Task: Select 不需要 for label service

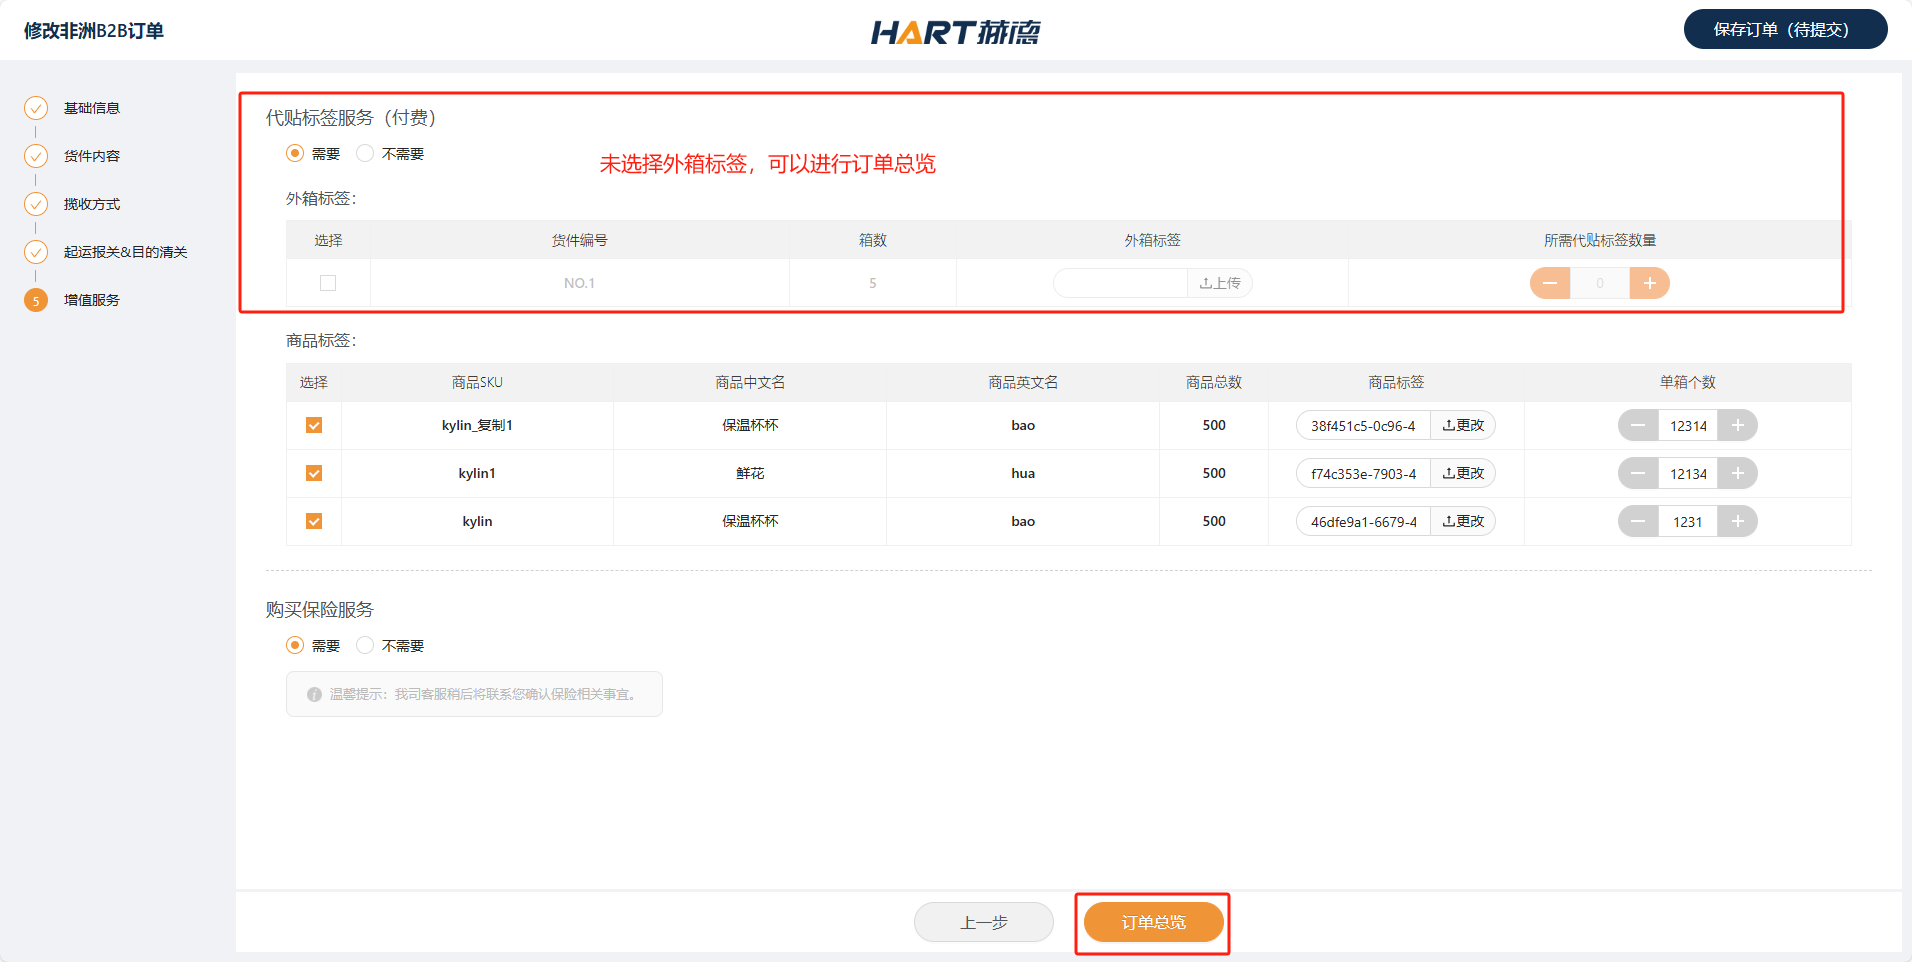Action: [366, 154]
